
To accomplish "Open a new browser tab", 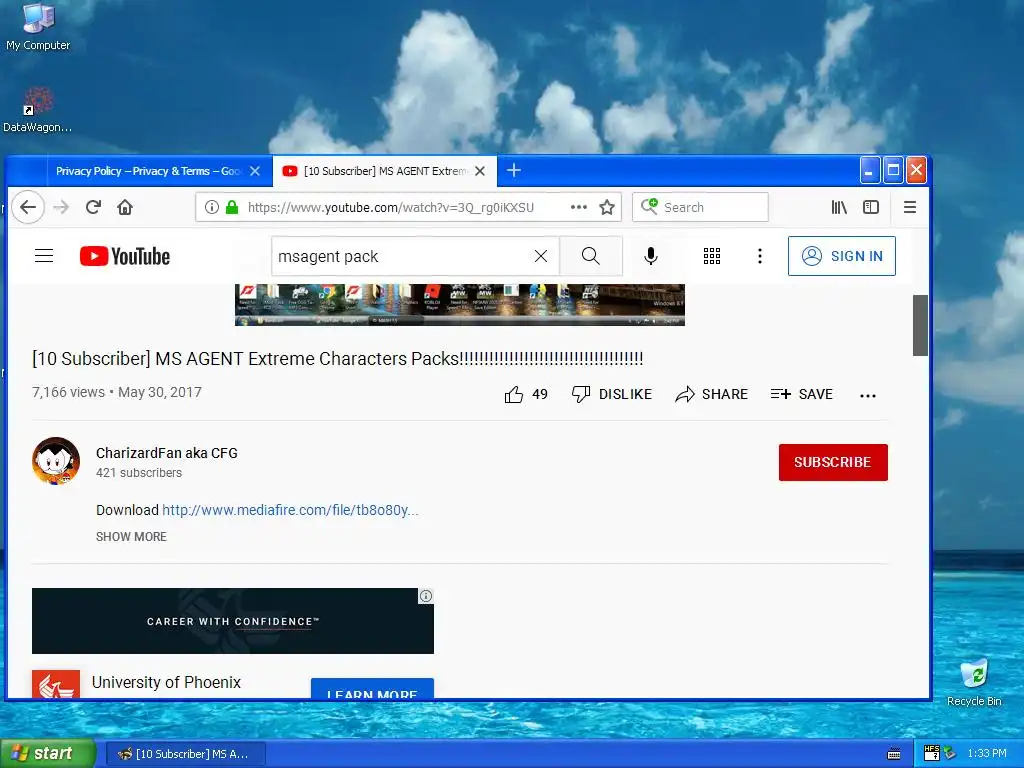I will pos(514,170).
